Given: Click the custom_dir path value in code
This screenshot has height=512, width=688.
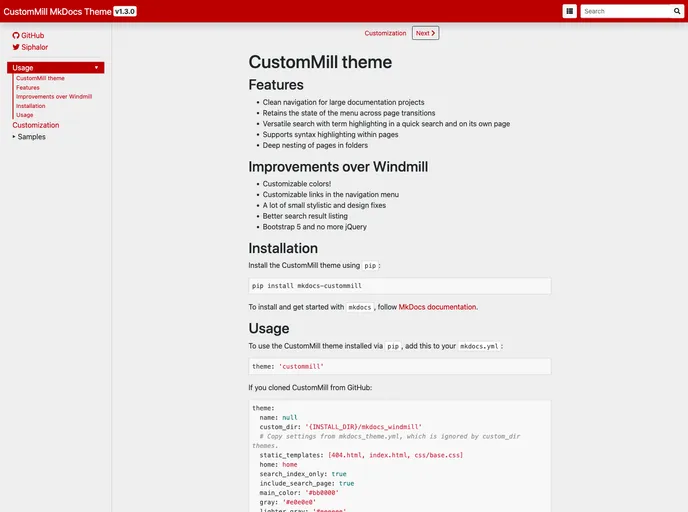Looking at the screenshot, I should click(363, 427).
